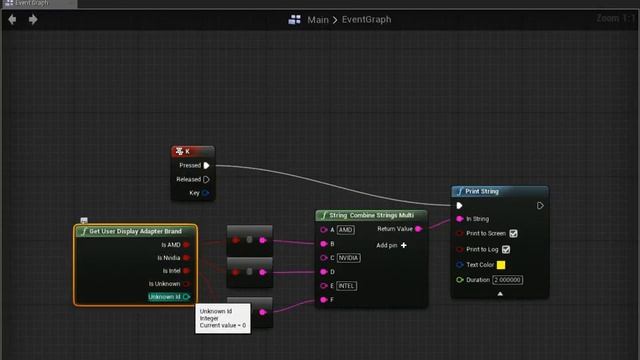Click the Return Value output pin
The height and width of the screenshot is (360, 640).
pyautogui.click(x=418, y=229)
